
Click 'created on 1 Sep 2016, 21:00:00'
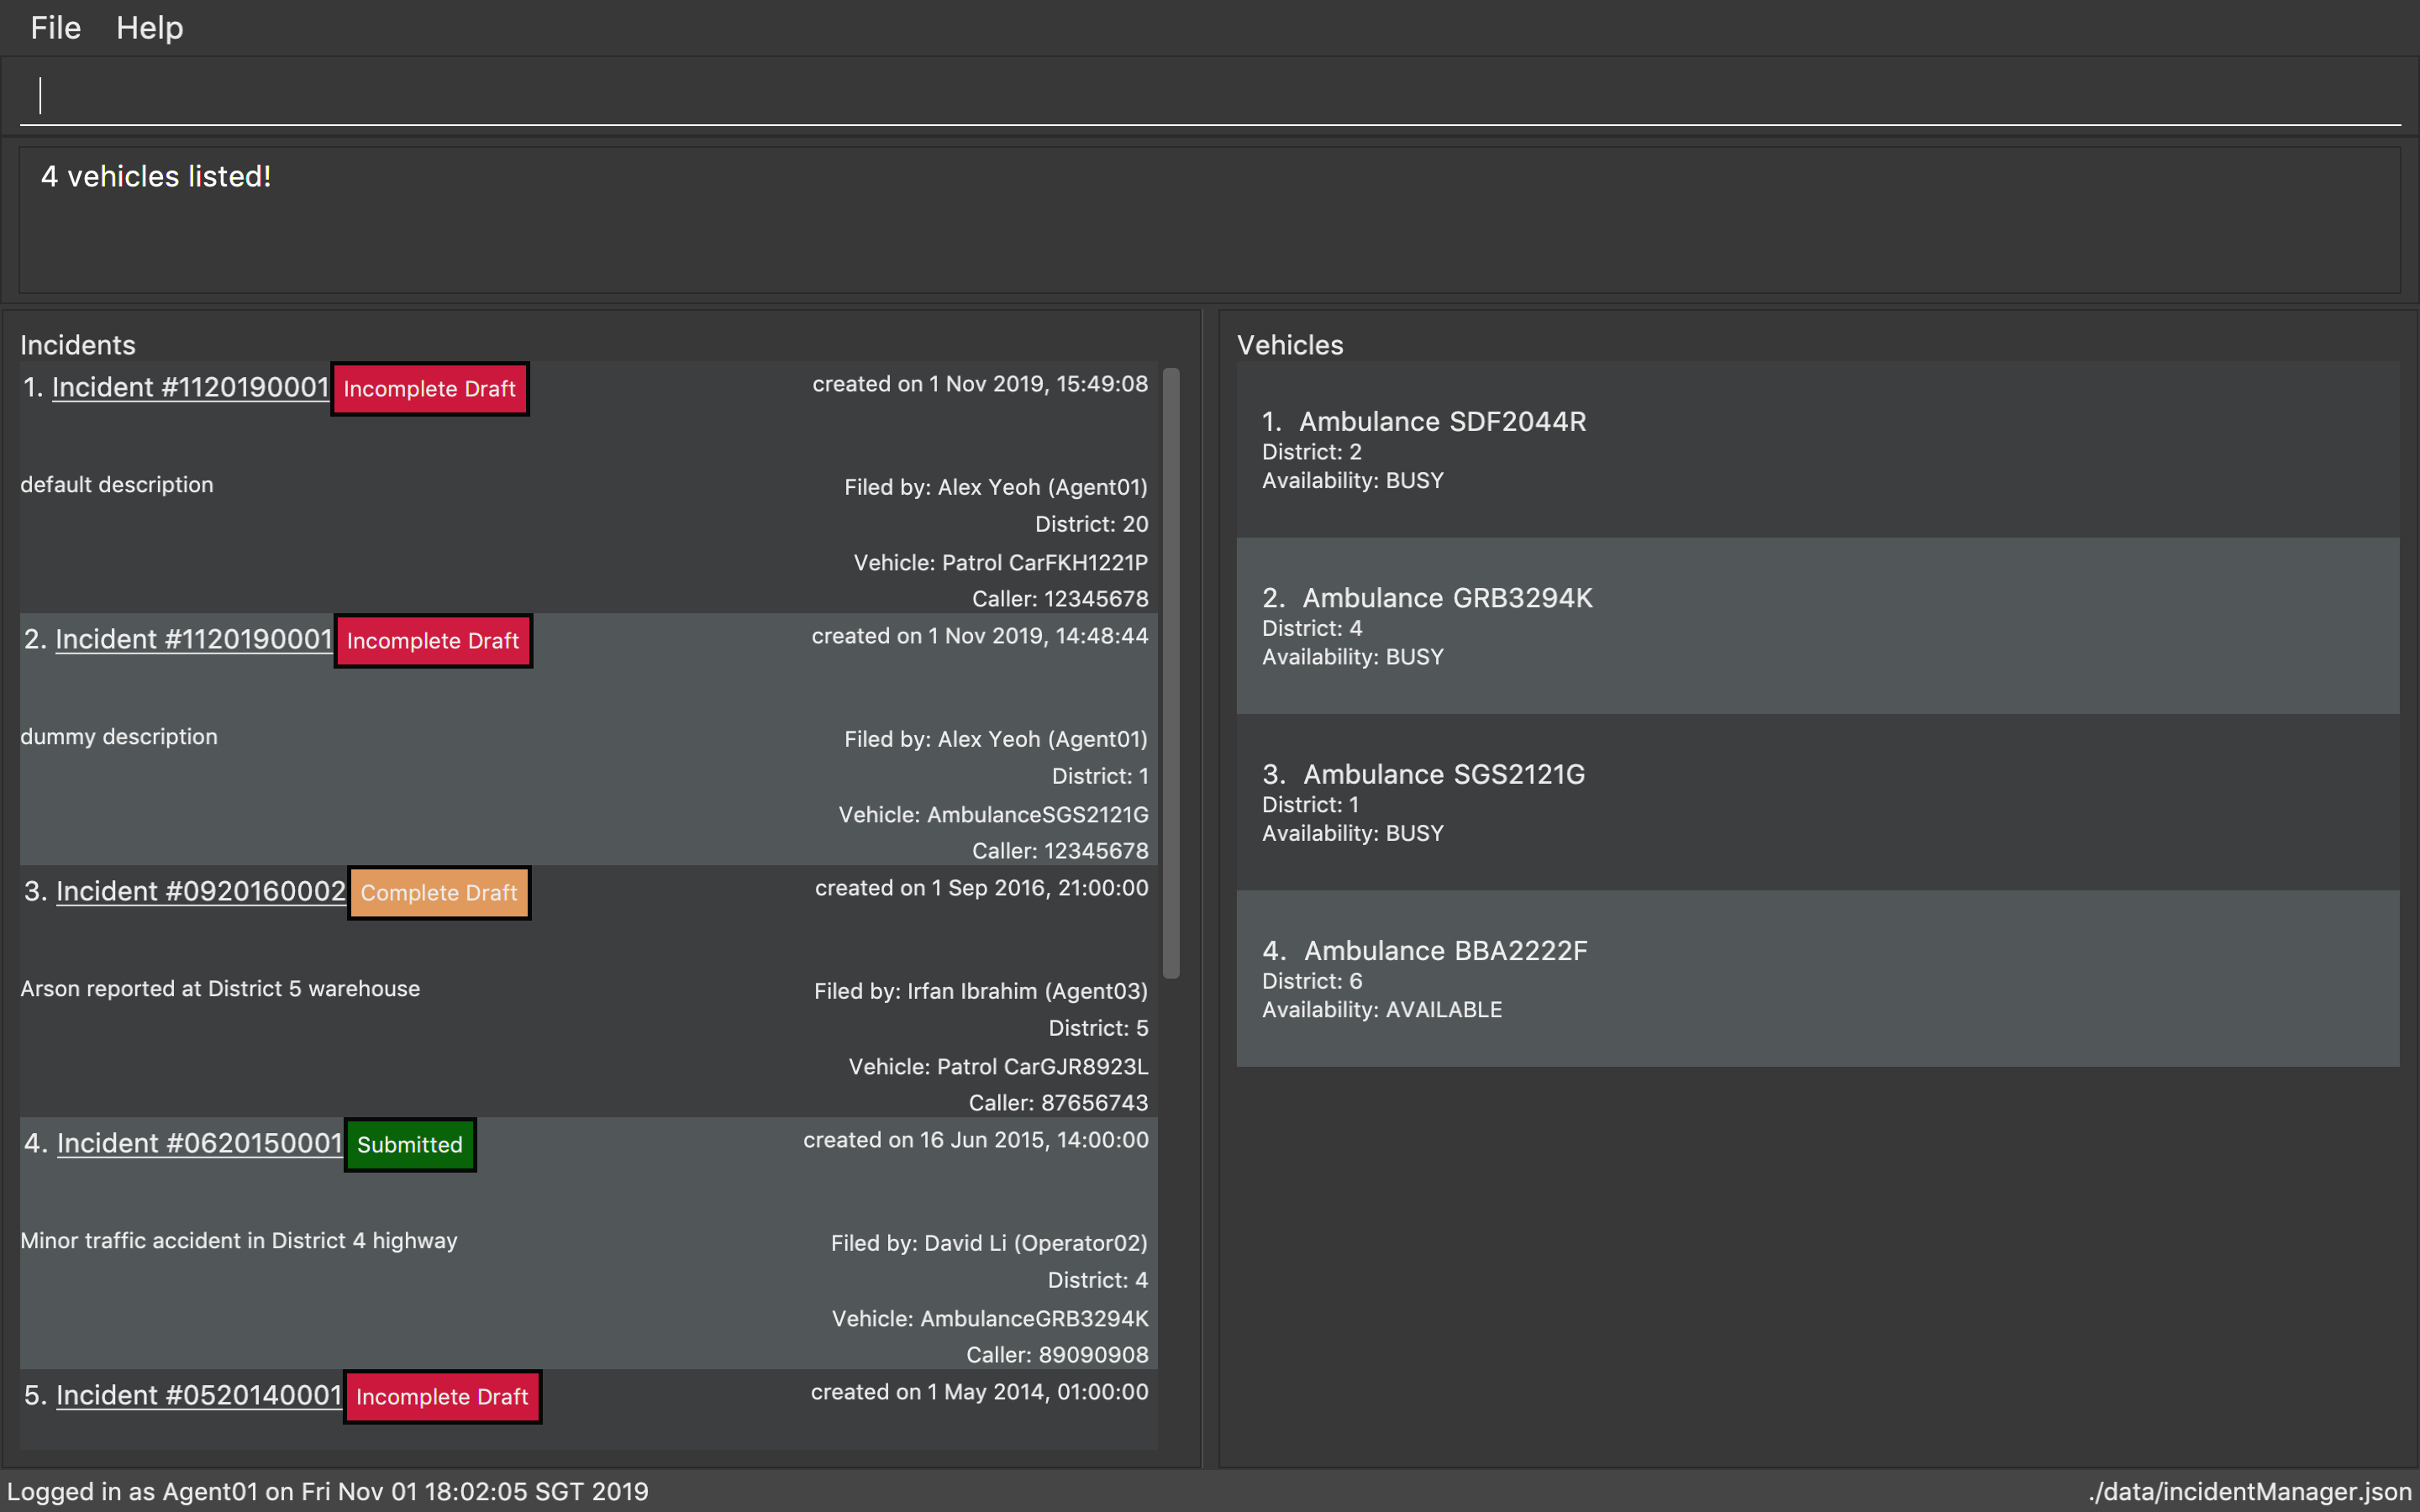click(x=982, y=888)
